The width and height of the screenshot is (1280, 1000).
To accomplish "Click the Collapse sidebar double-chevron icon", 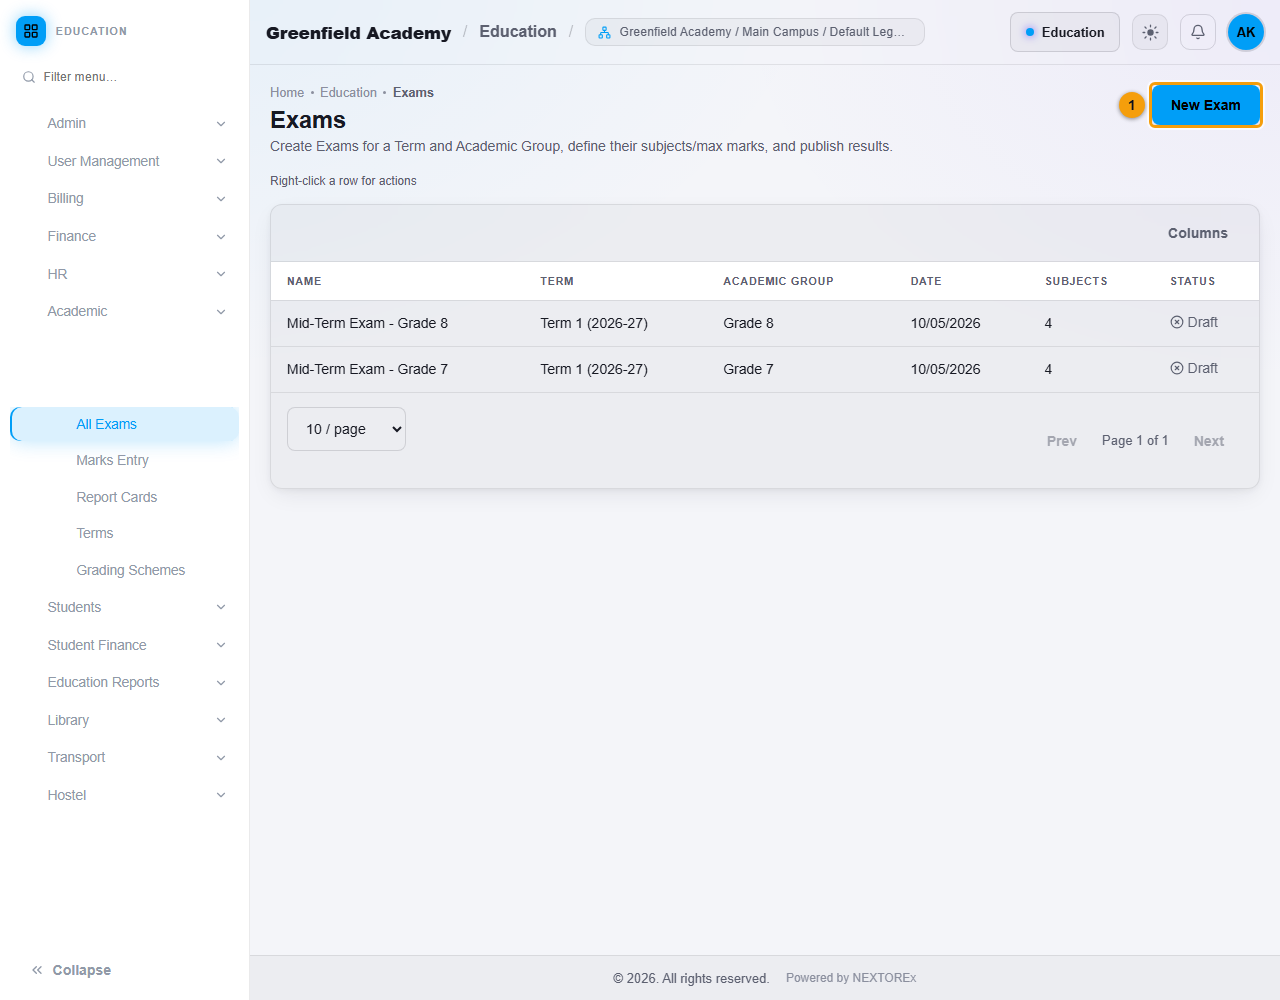I will 37,970.
